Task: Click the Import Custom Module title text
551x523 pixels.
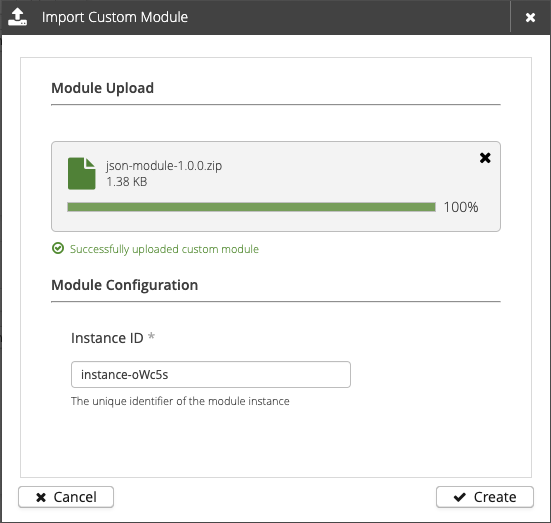Action: click(115, 17)
